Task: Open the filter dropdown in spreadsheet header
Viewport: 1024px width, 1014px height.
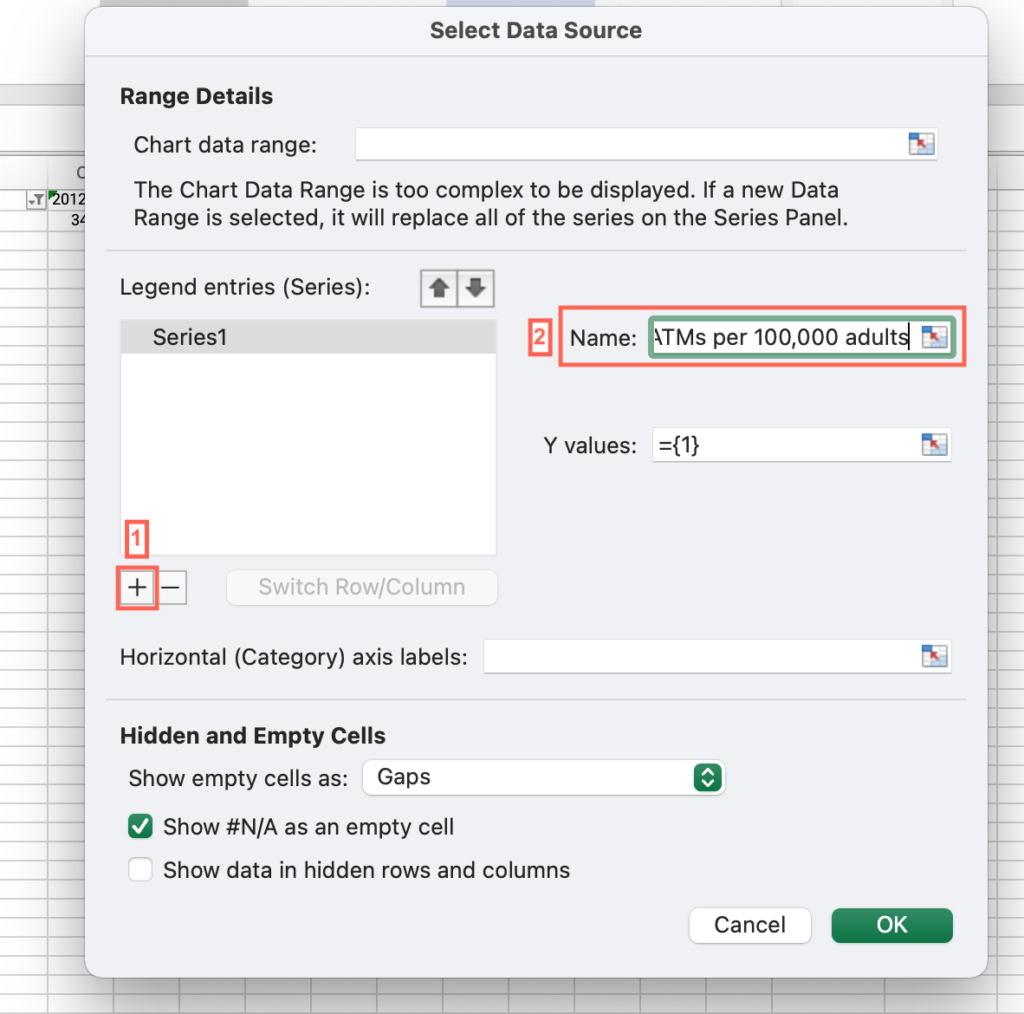Action: click(35, 200)
